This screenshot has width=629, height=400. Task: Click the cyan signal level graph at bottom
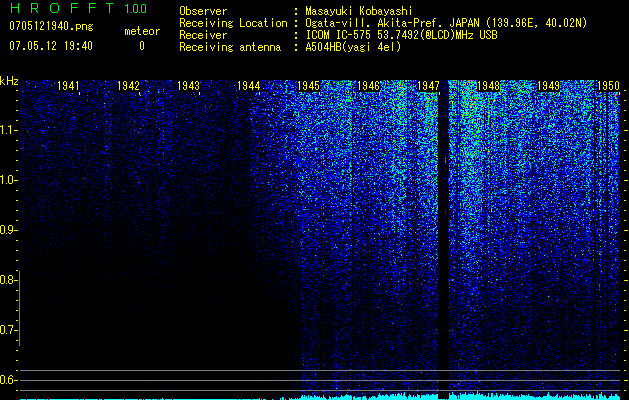(320, 396)
